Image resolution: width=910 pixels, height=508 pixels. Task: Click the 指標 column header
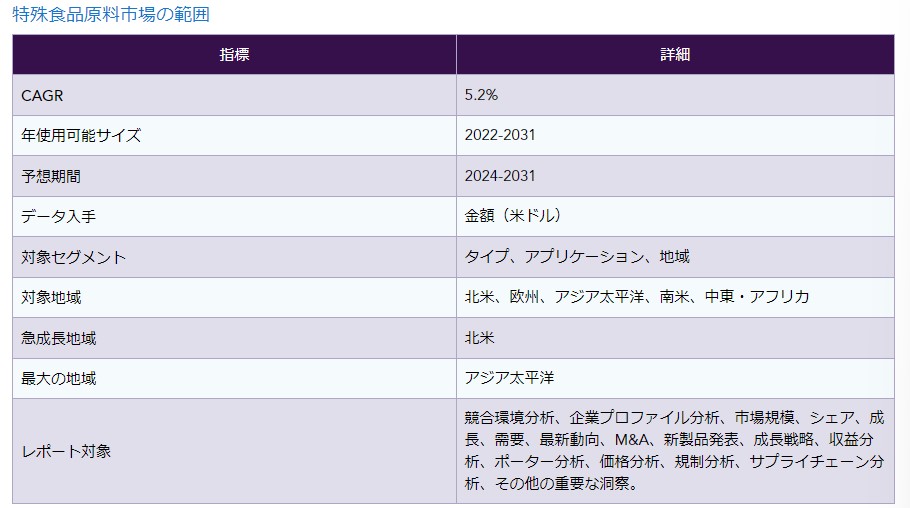(234, 54)
